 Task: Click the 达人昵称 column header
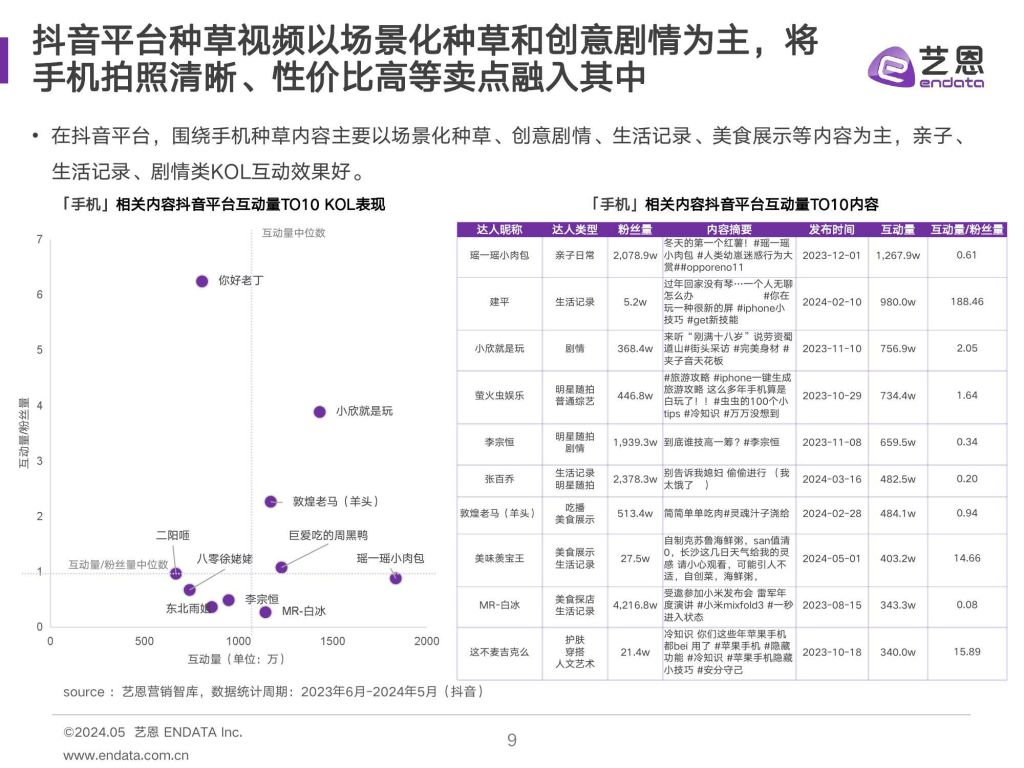[499, 229]
